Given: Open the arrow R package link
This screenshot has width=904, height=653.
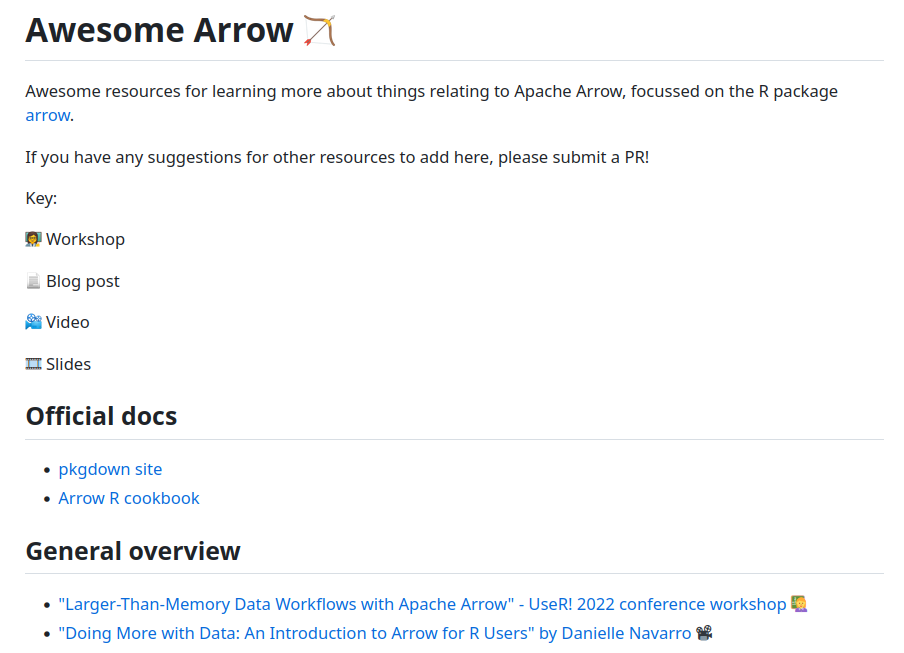Looking at the screenshot, I should tap(48, 116).
